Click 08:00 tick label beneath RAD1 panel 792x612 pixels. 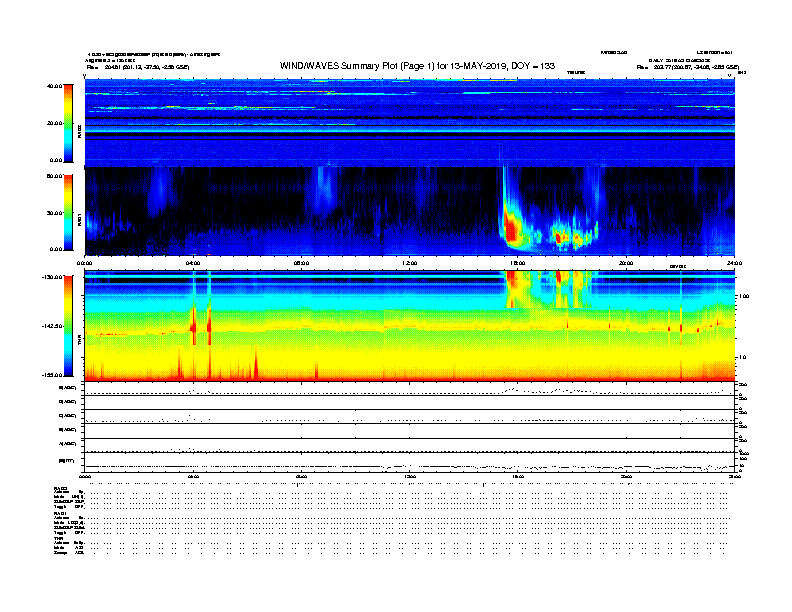point(302,263)
